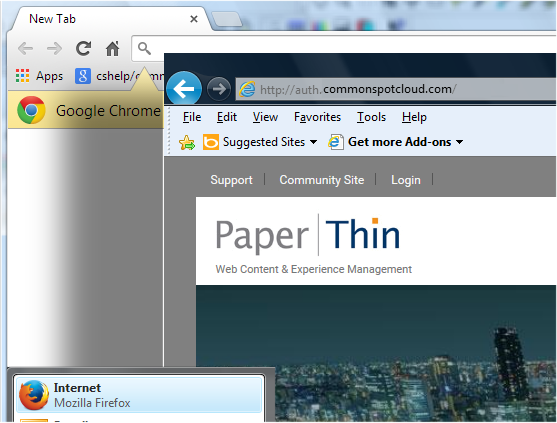Screen dimensions: 557x423
Task: Open the Community Site link
Action: pos(321,180)
